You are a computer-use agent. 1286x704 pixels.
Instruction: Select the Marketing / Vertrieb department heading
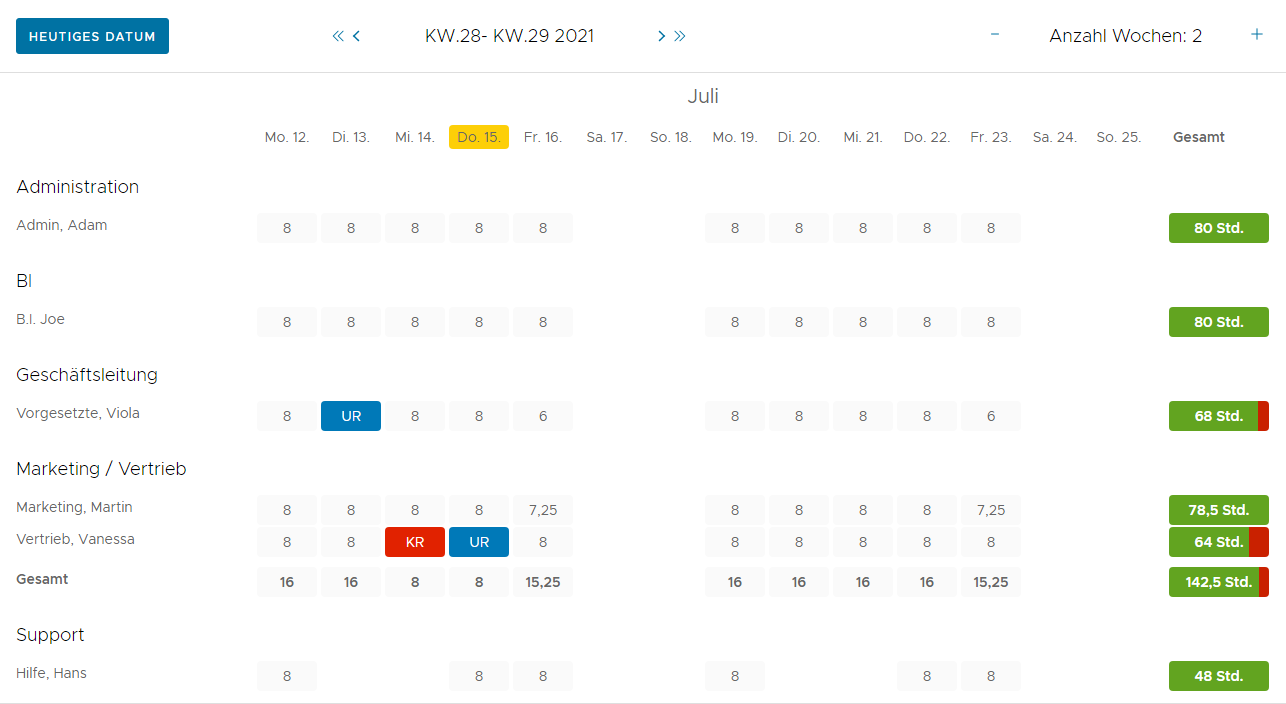(101, 469)
